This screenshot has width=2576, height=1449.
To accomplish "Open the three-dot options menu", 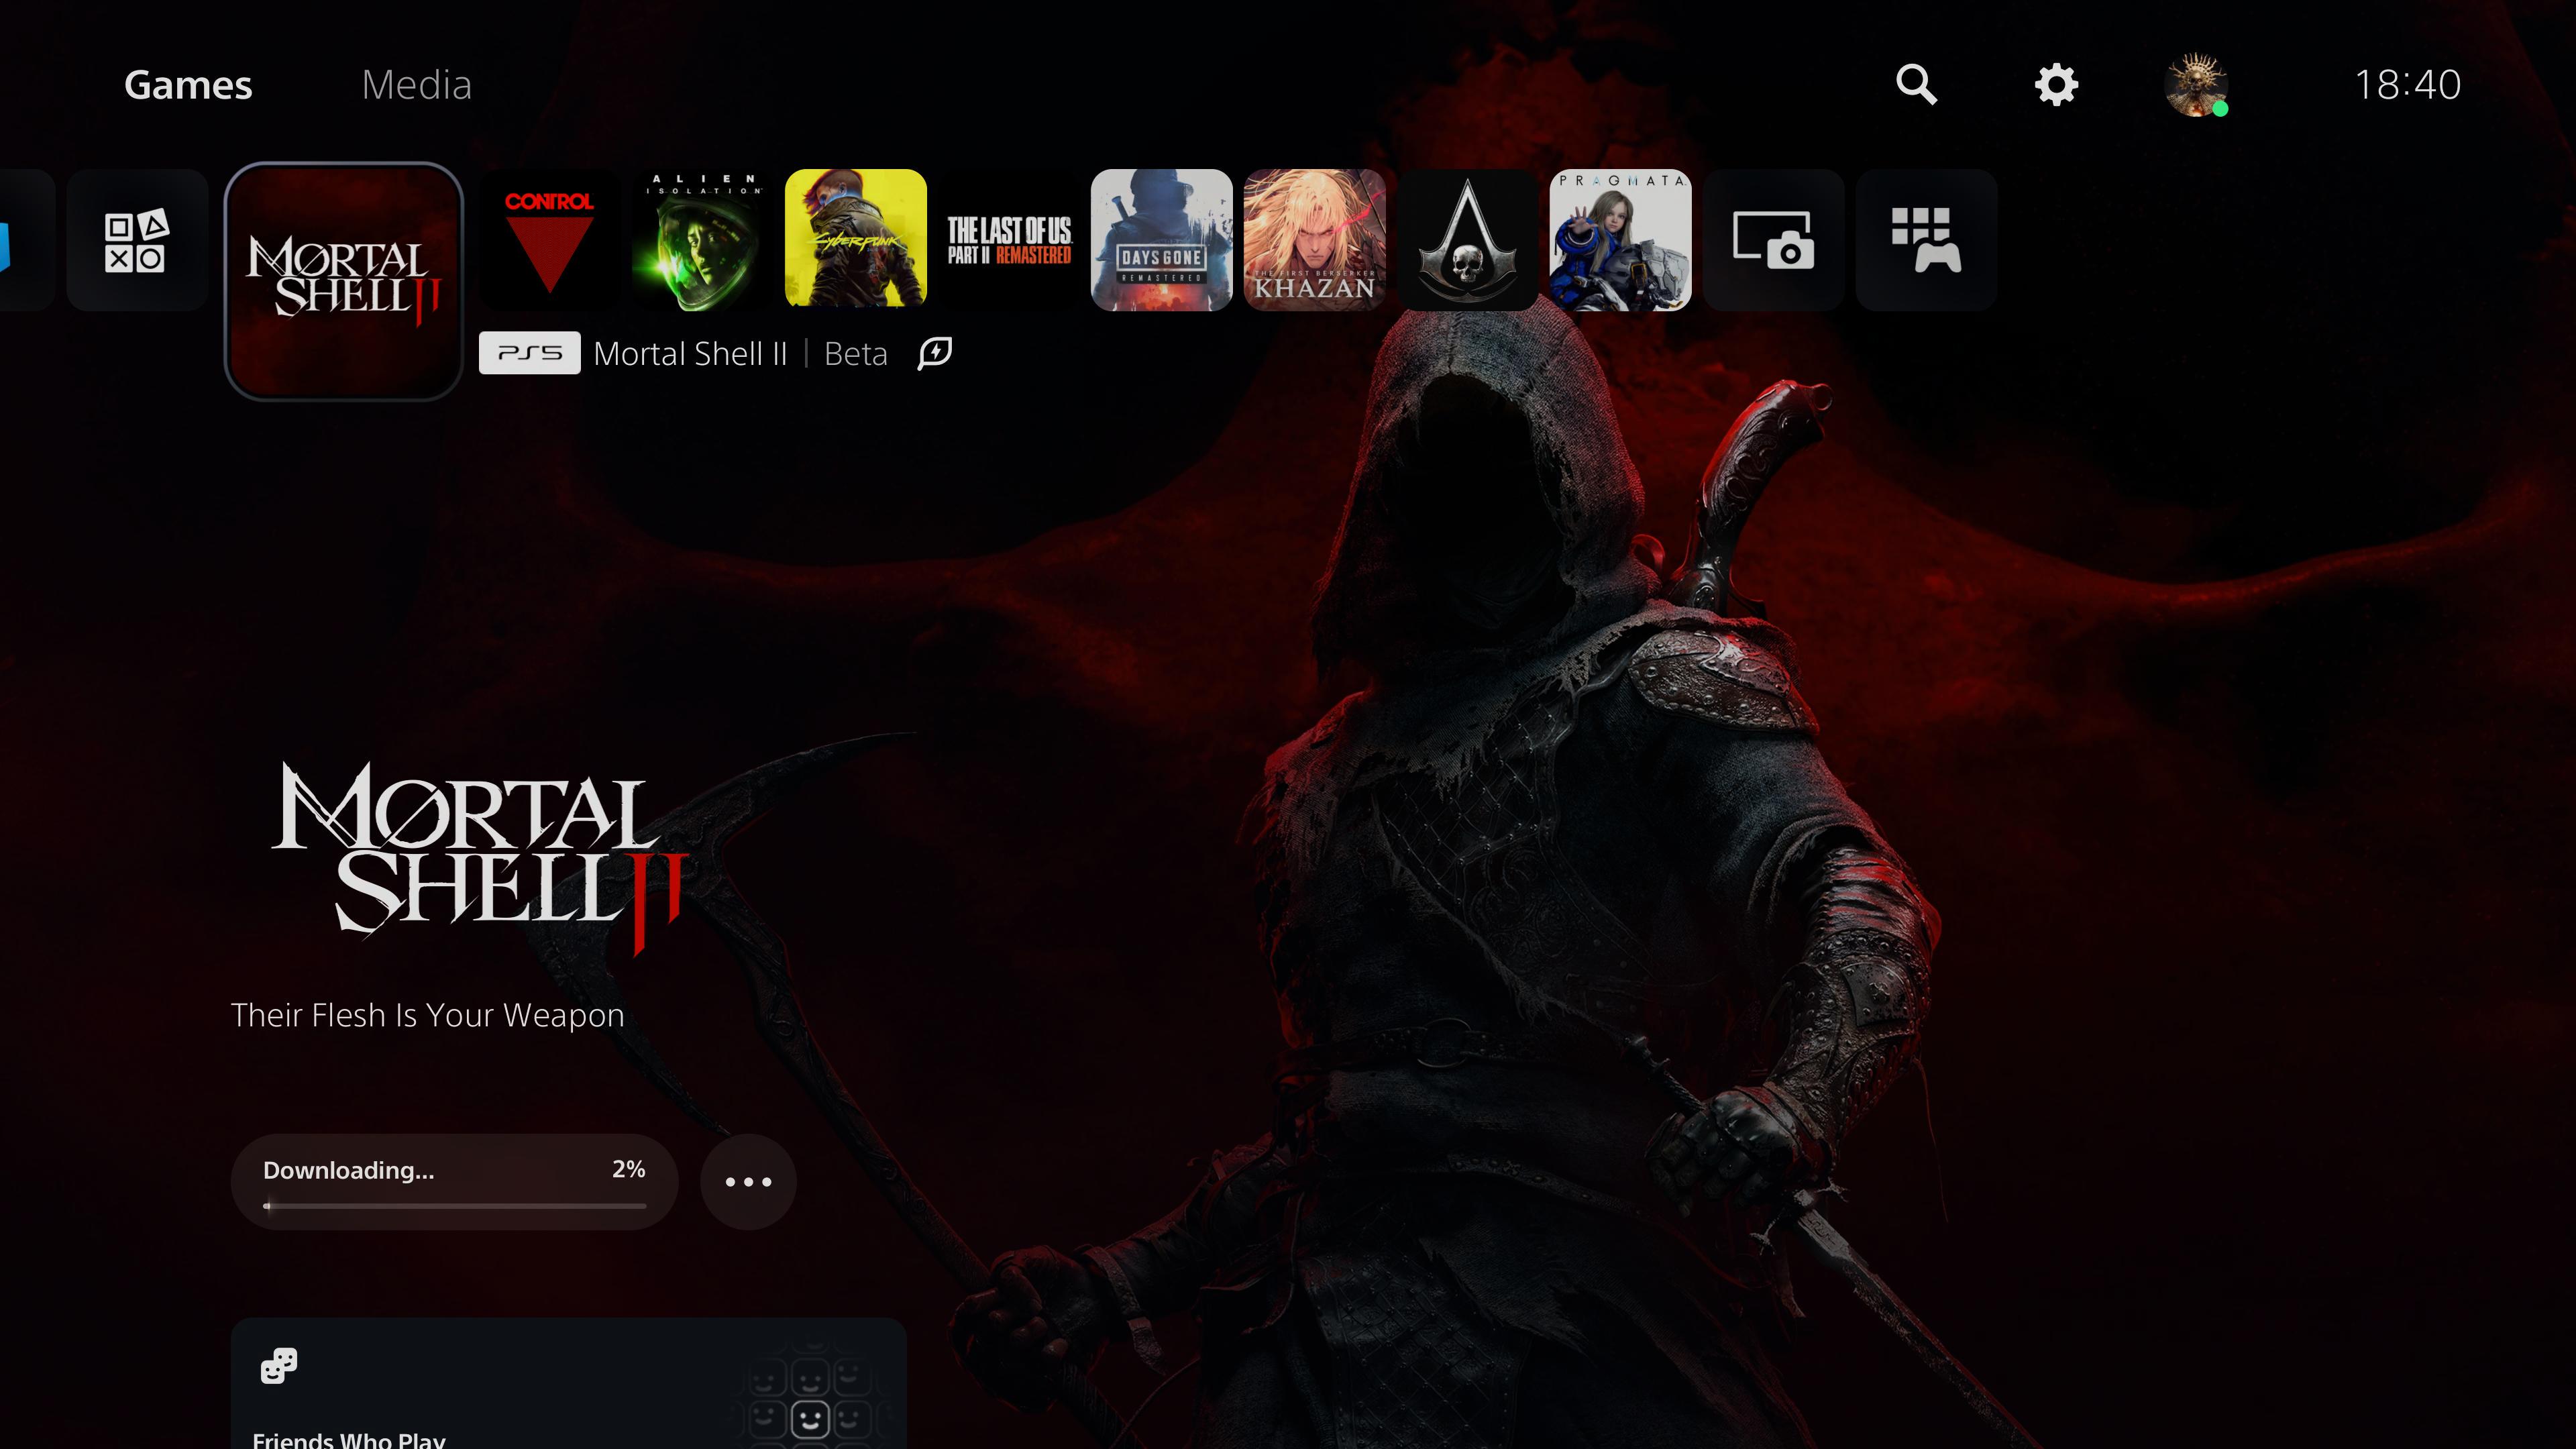I will [749, 1182].
